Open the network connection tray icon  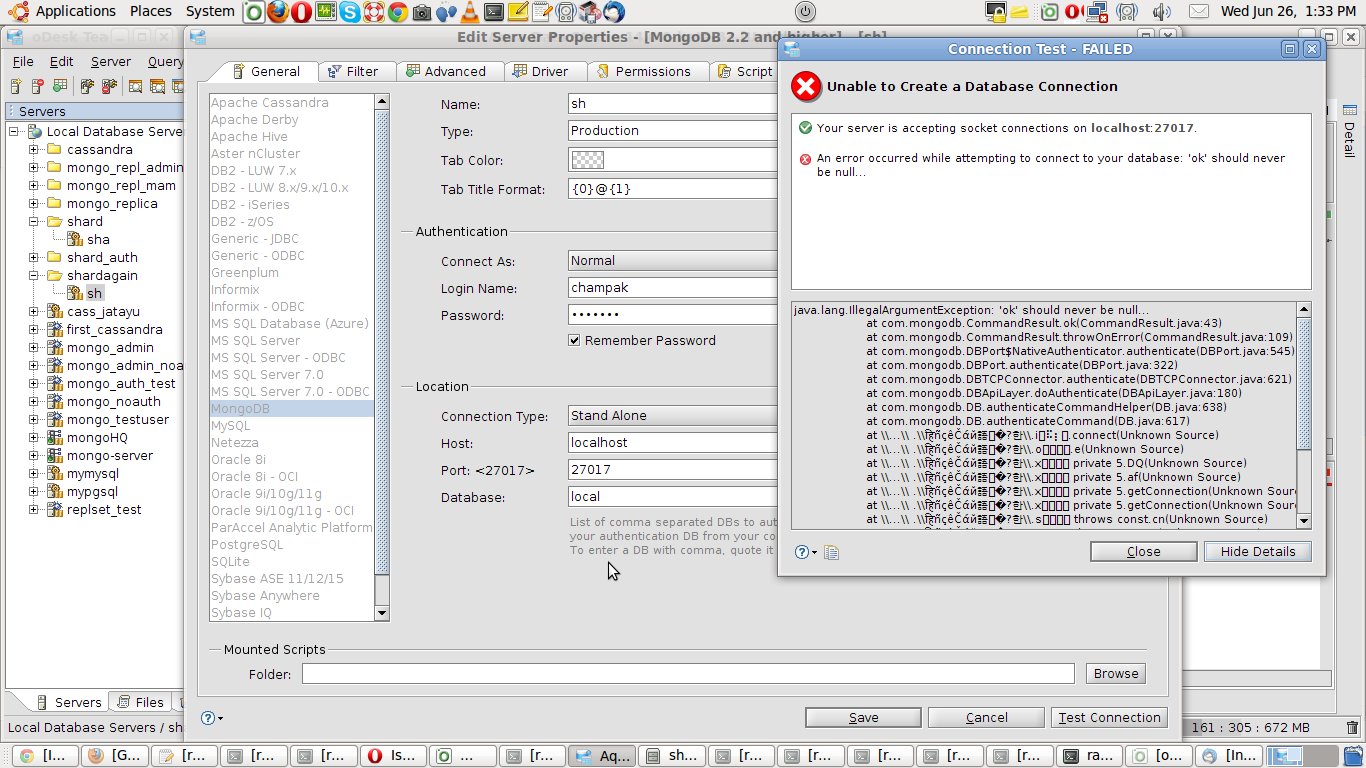(x=1097, y=12)
